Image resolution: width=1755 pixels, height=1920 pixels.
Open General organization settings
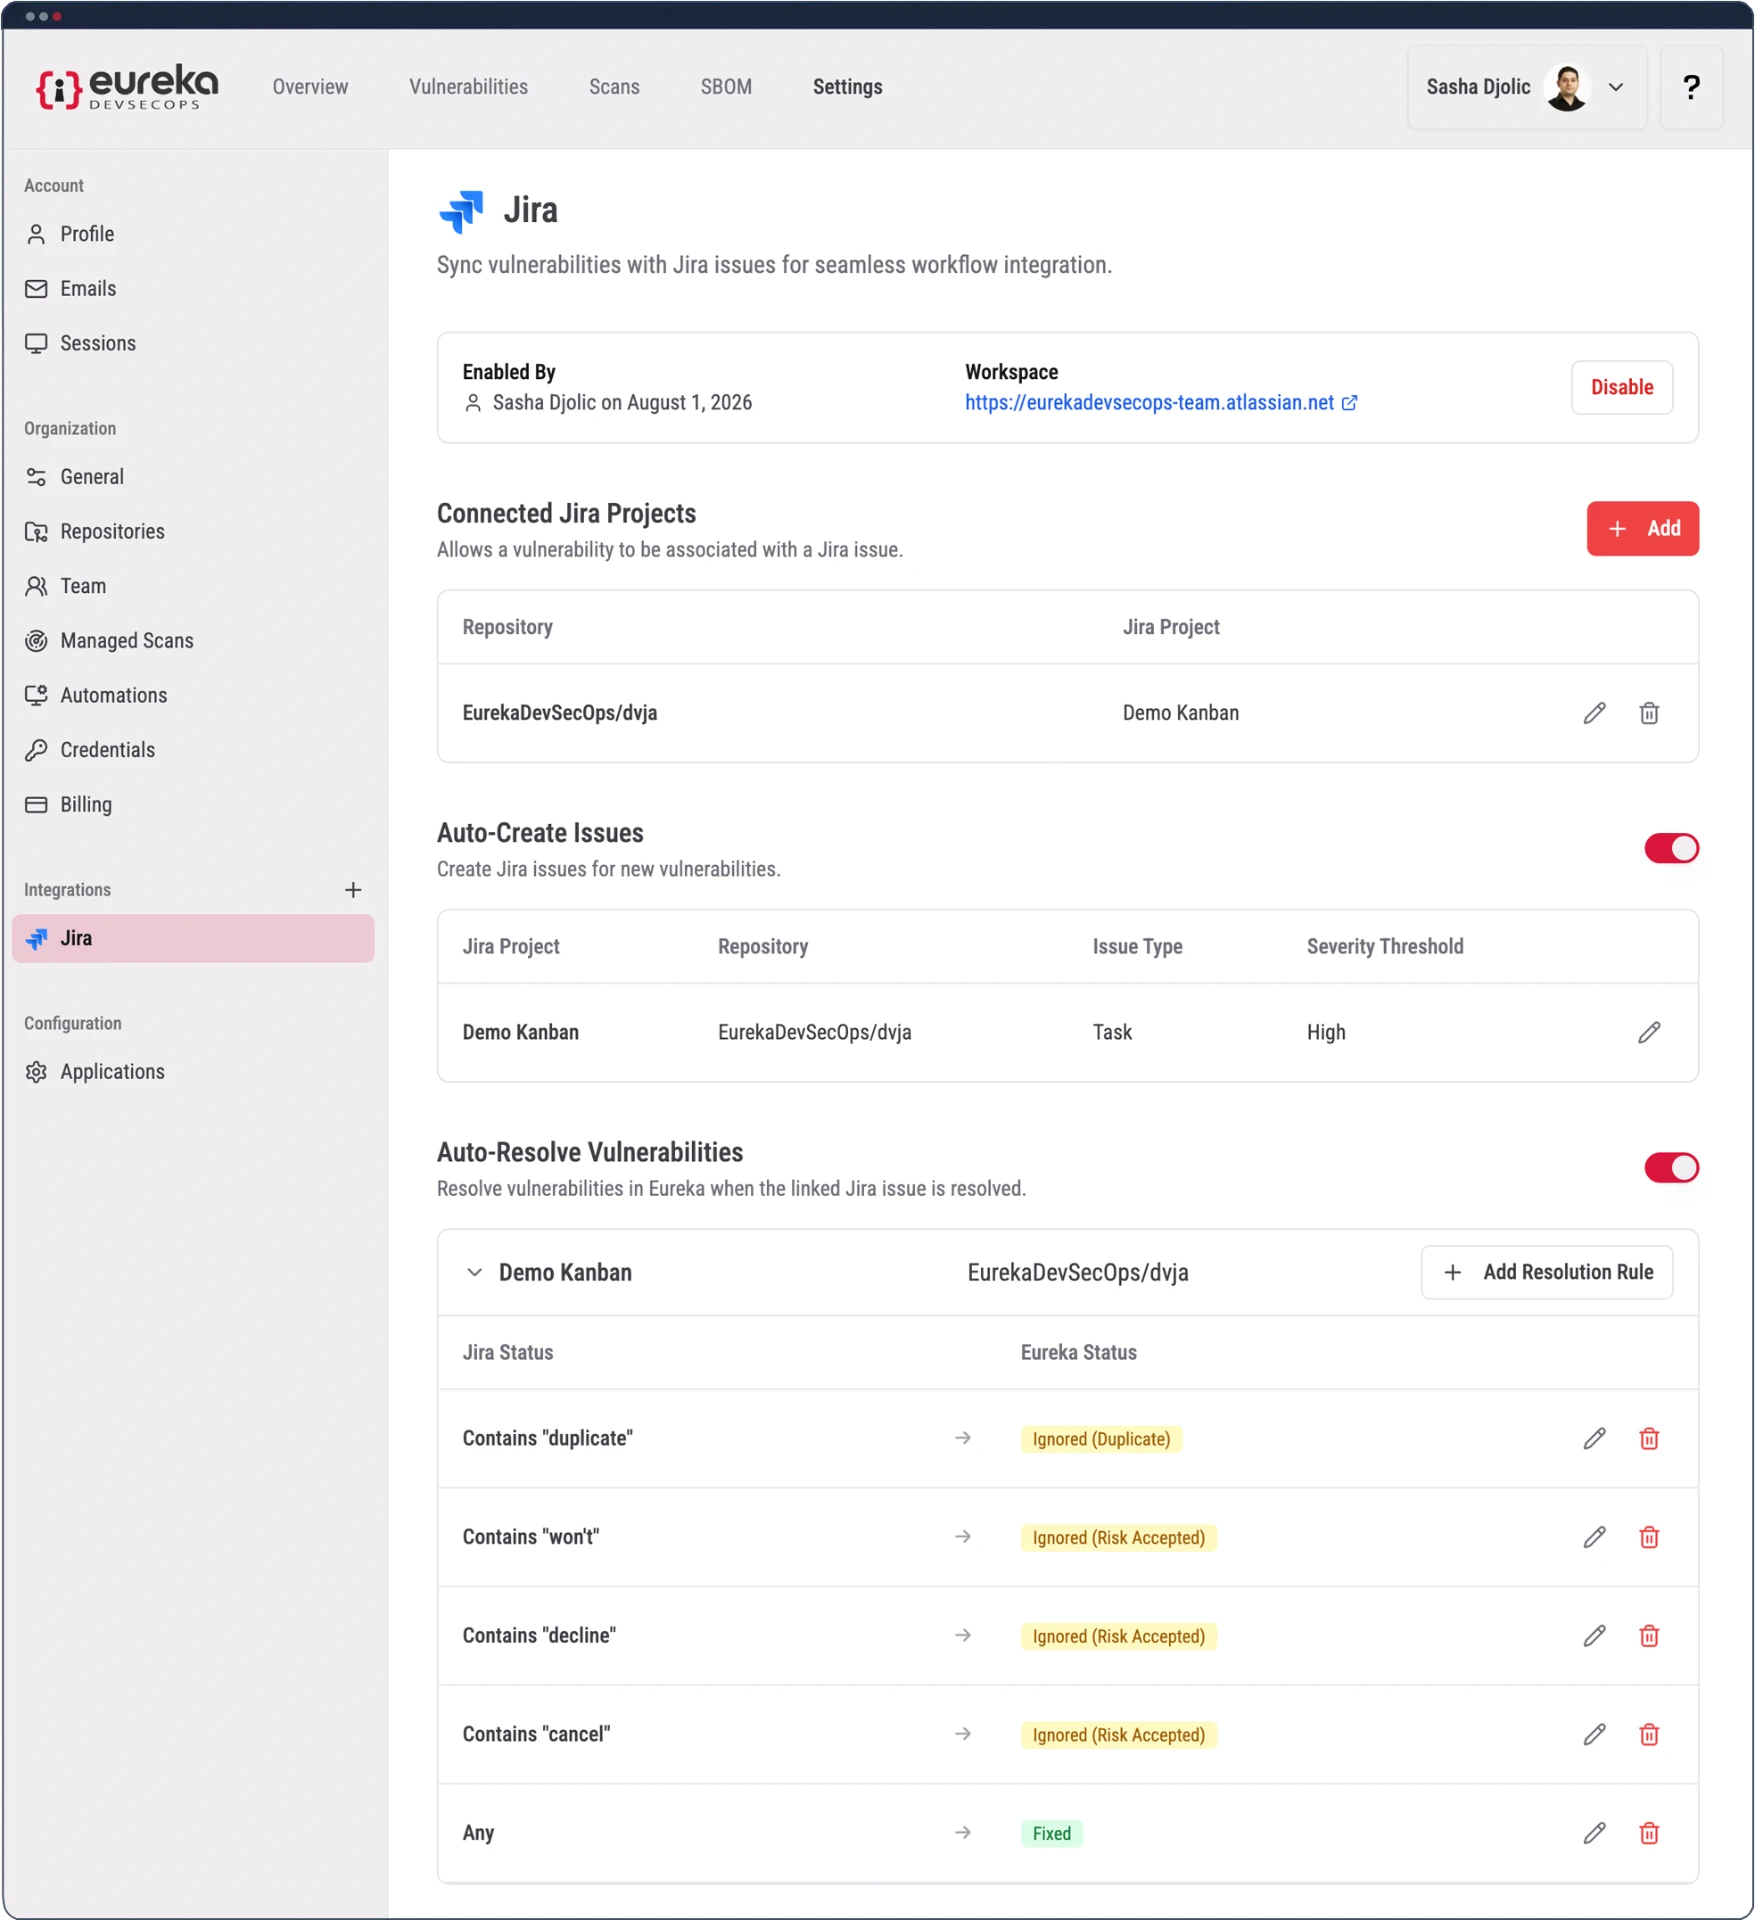[193, 477]
